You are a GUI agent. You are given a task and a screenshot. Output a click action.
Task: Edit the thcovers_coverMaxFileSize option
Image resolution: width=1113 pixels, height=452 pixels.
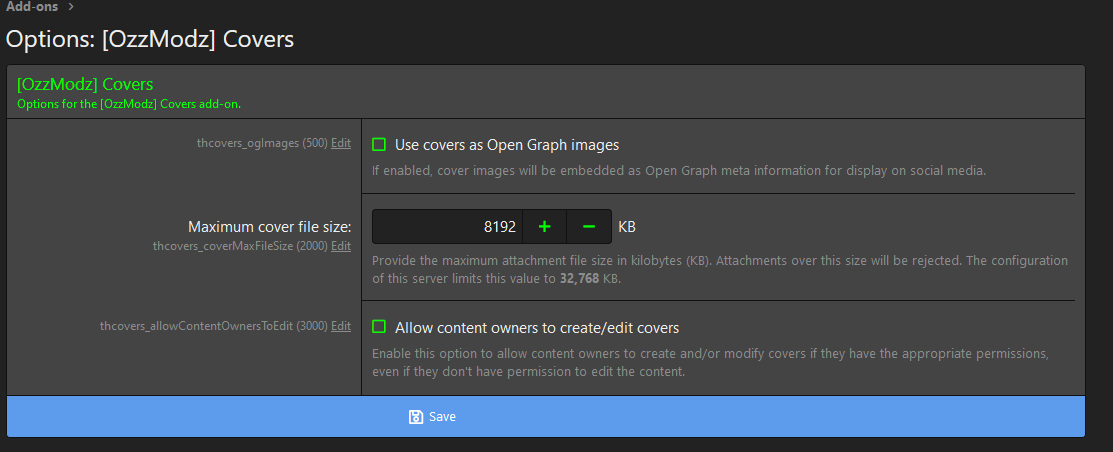[341, 246]
